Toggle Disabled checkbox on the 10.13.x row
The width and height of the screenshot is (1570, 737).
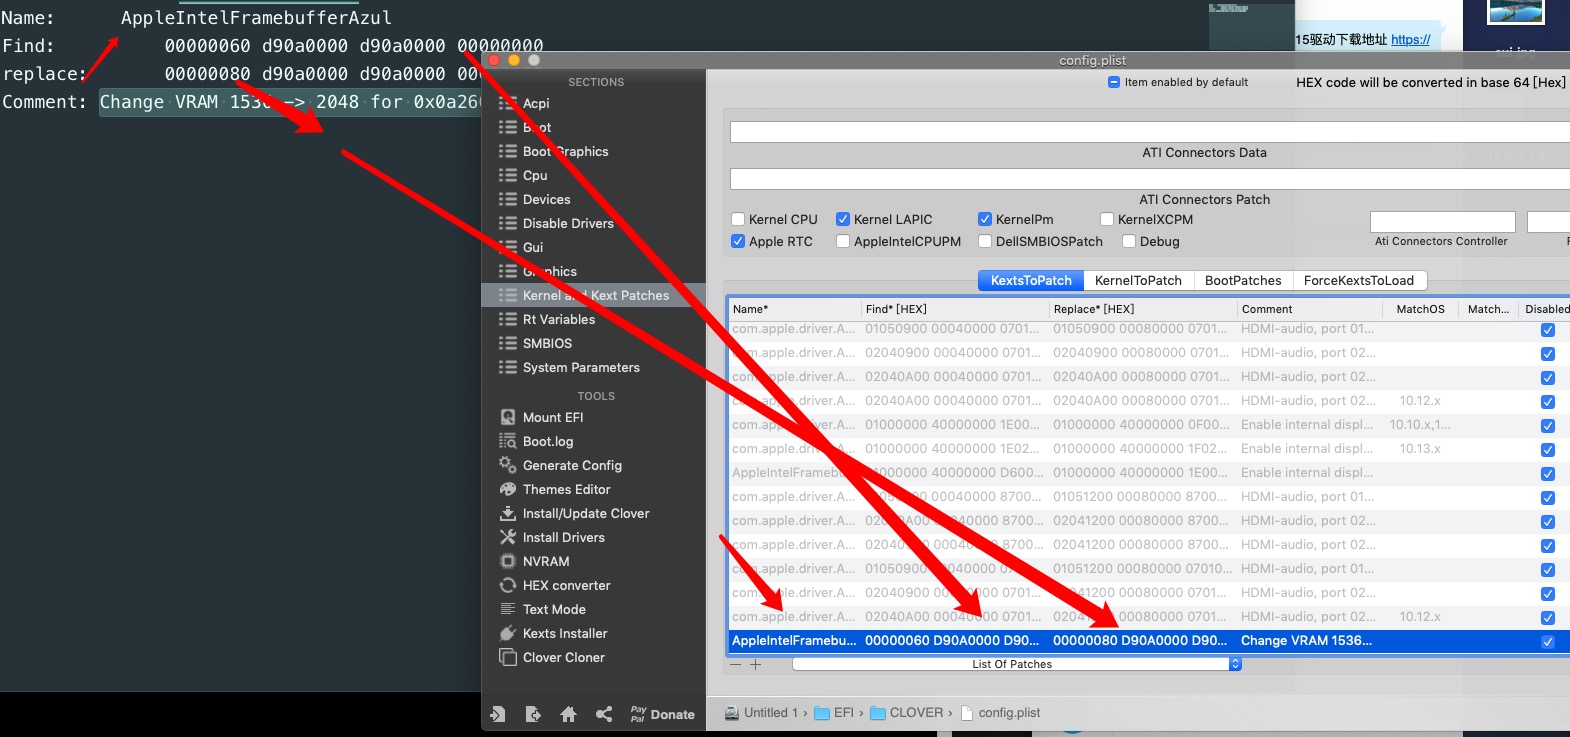(1548, 450)
